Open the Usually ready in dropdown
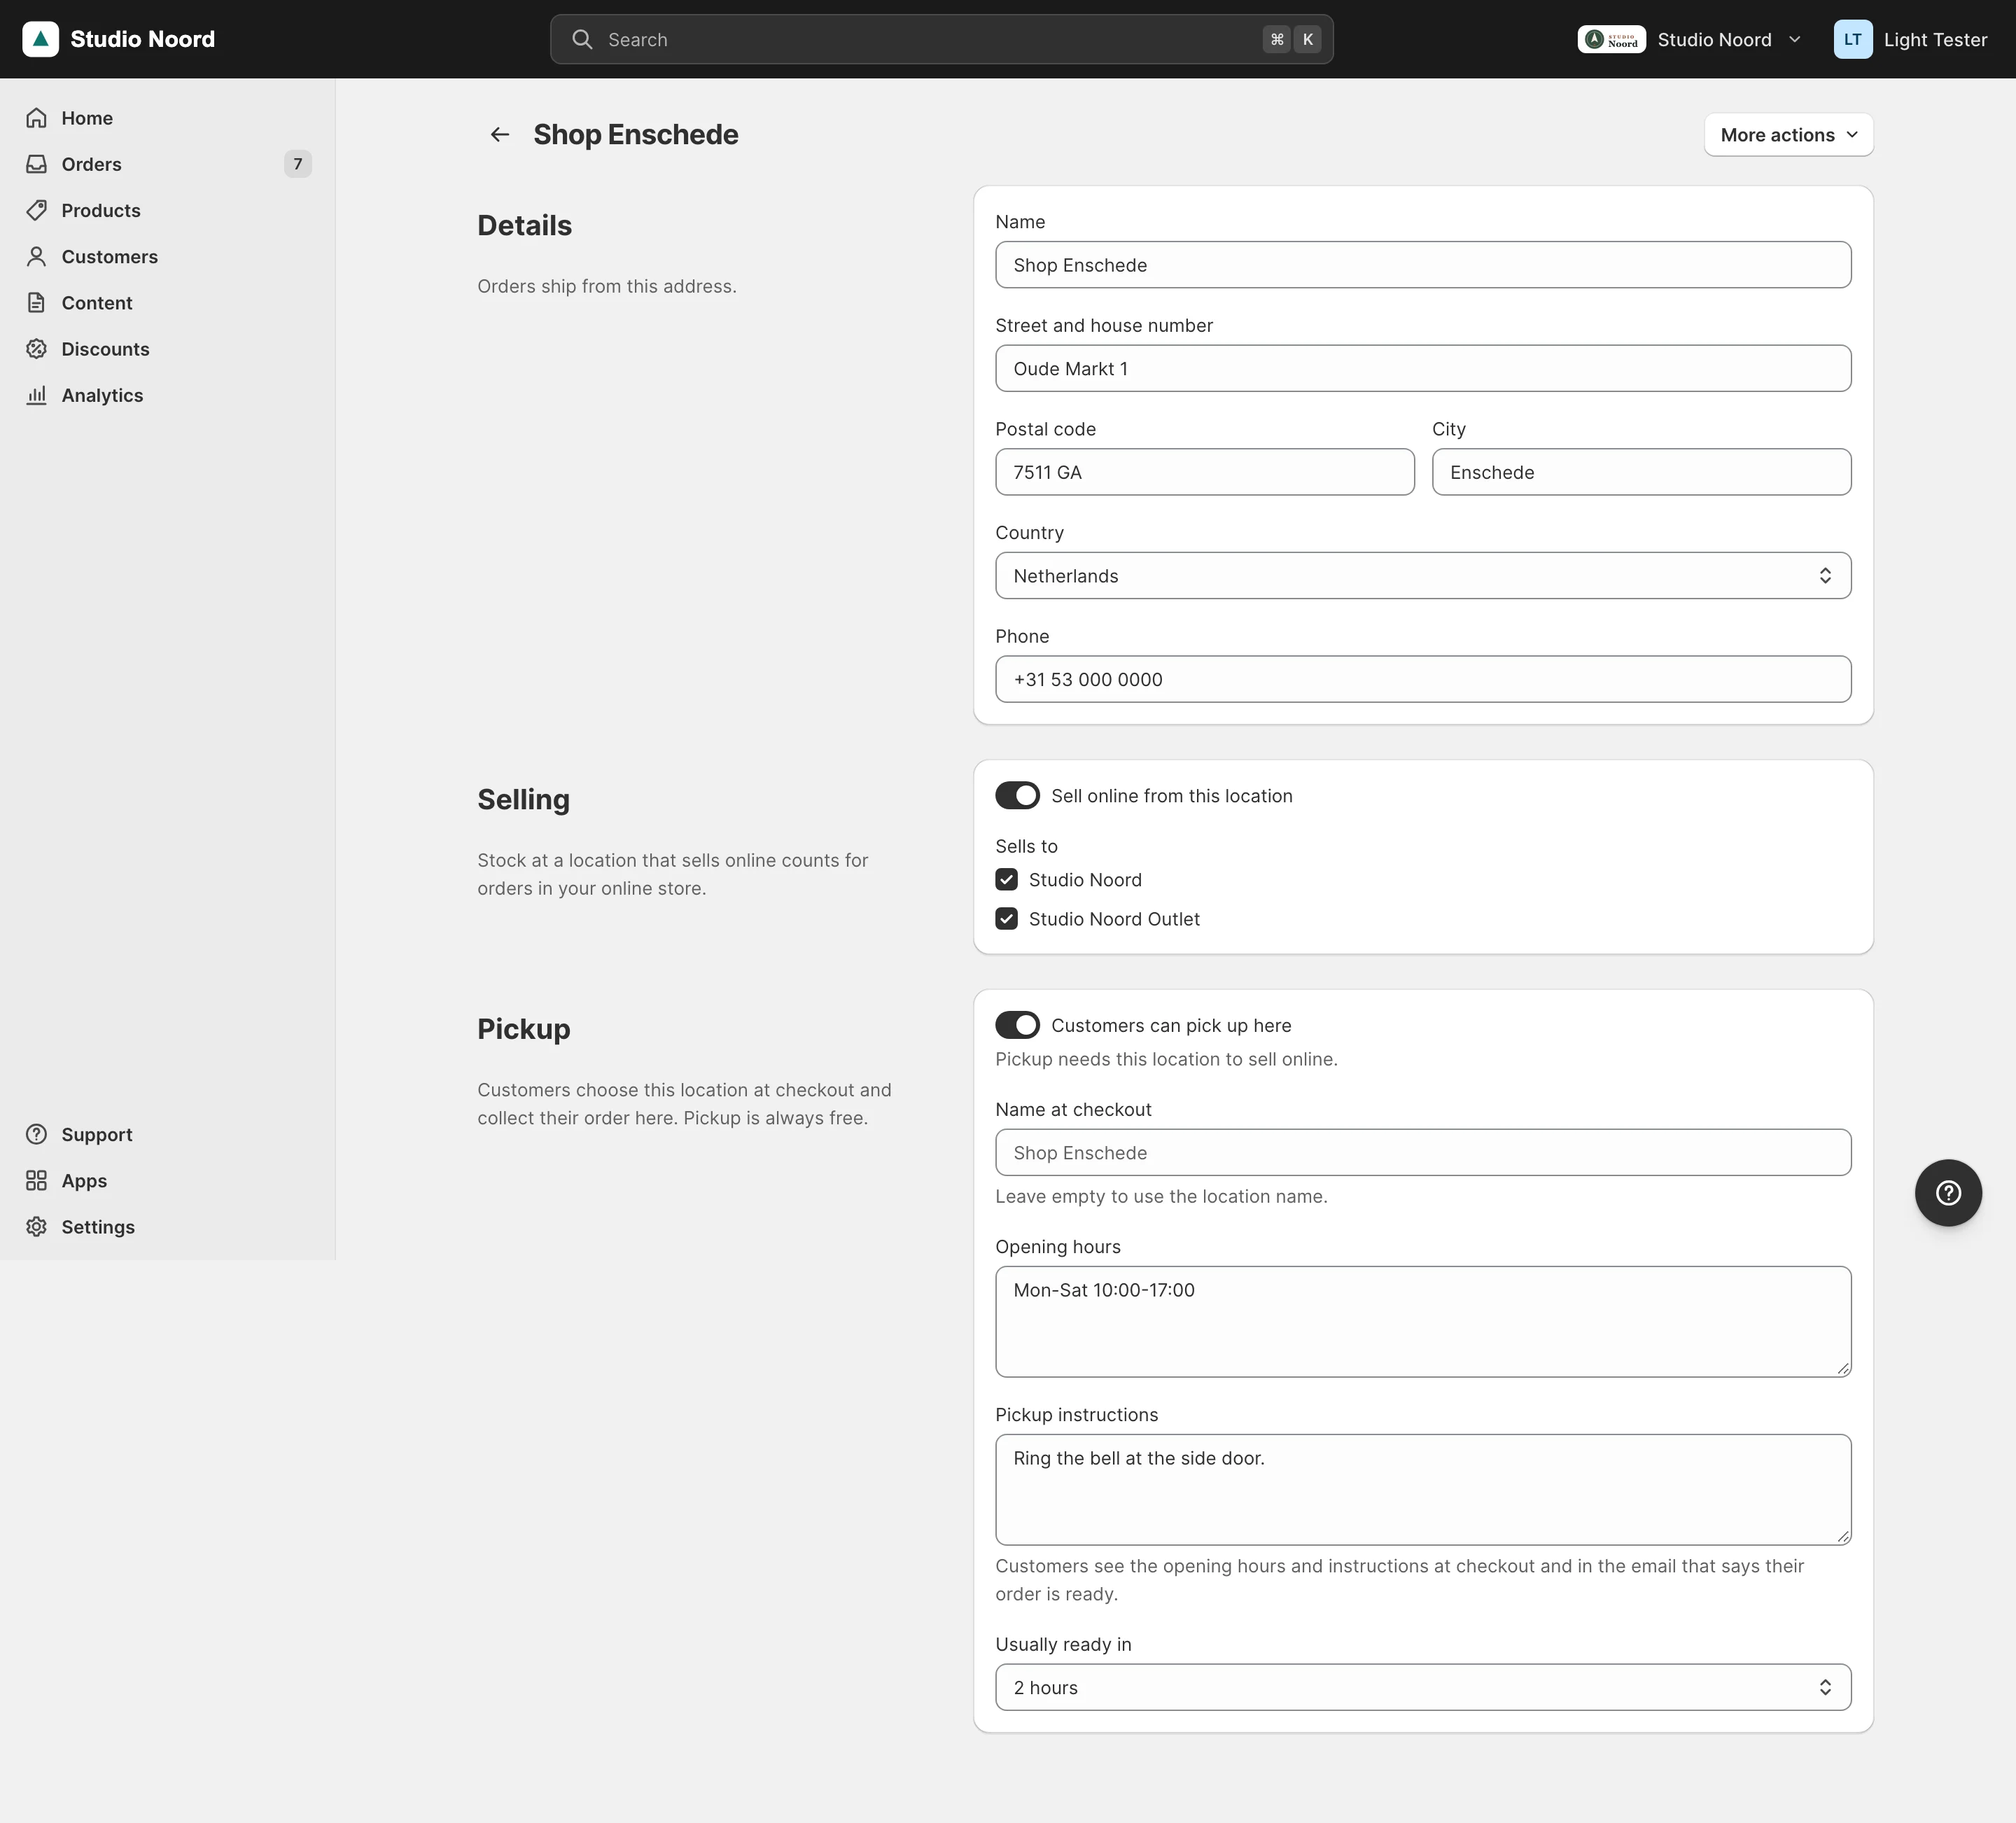This screenshot has height=1823, width=2016. pos(1423,1687)
